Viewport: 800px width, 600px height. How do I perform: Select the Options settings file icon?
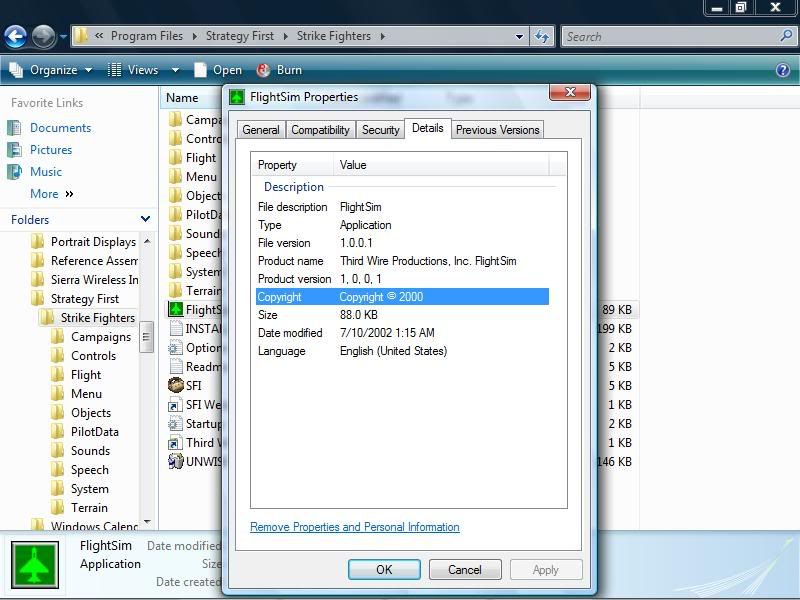click(x=176, y=347)
